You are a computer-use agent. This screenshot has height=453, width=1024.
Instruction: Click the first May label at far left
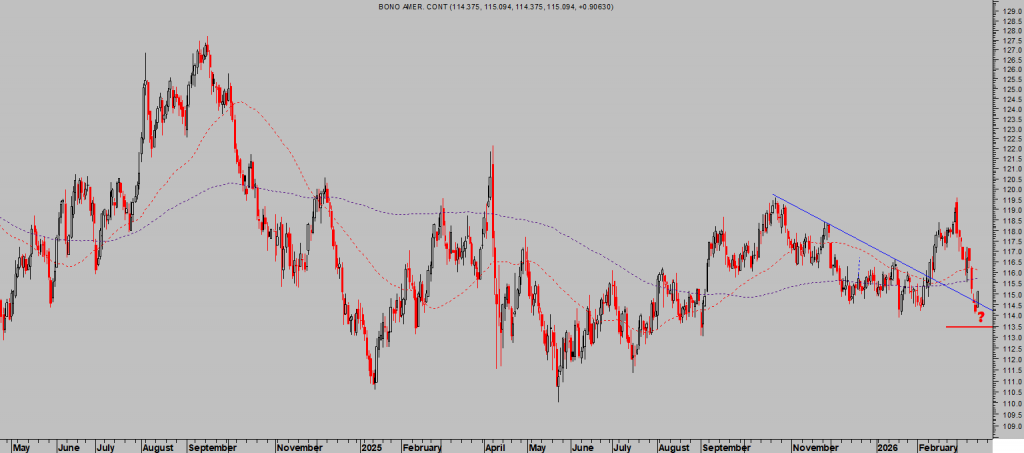point(21,447)
